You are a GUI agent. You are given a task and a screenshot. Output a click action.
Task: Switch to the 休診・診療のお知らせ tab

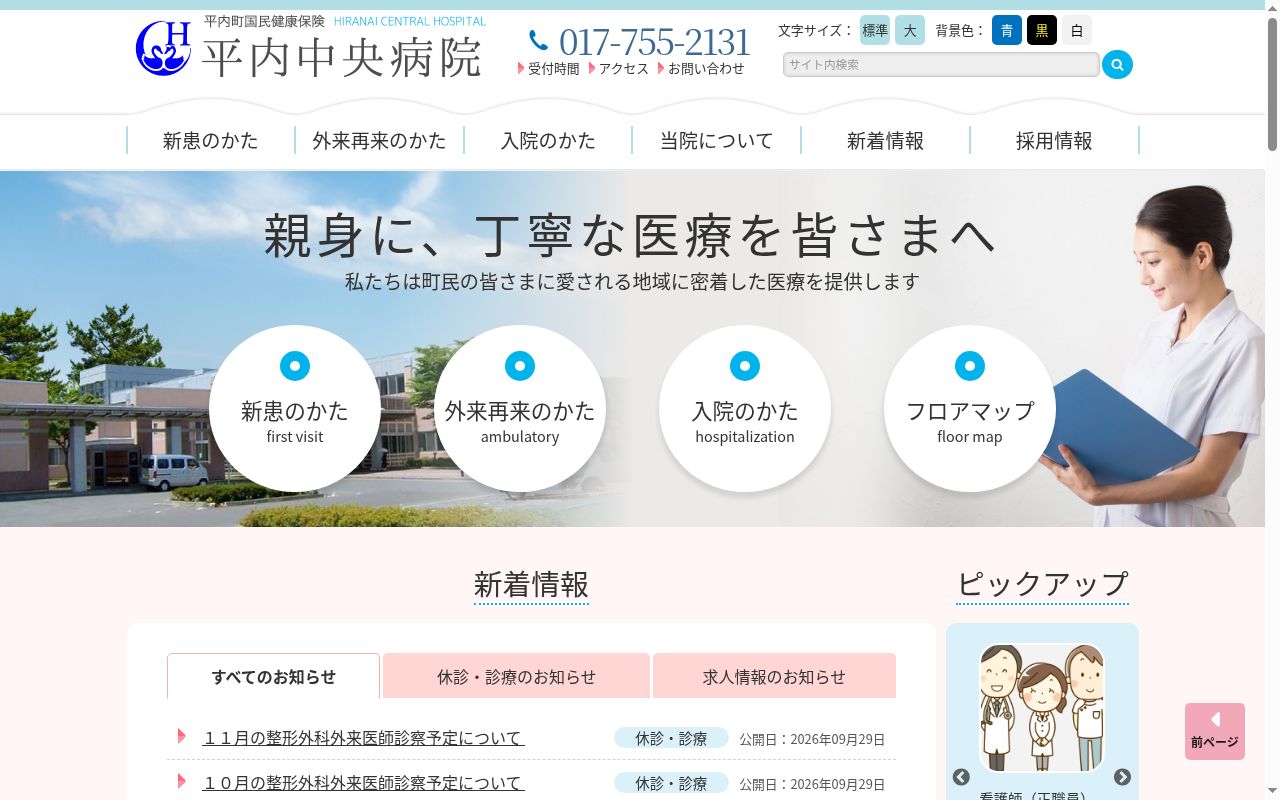516,677
